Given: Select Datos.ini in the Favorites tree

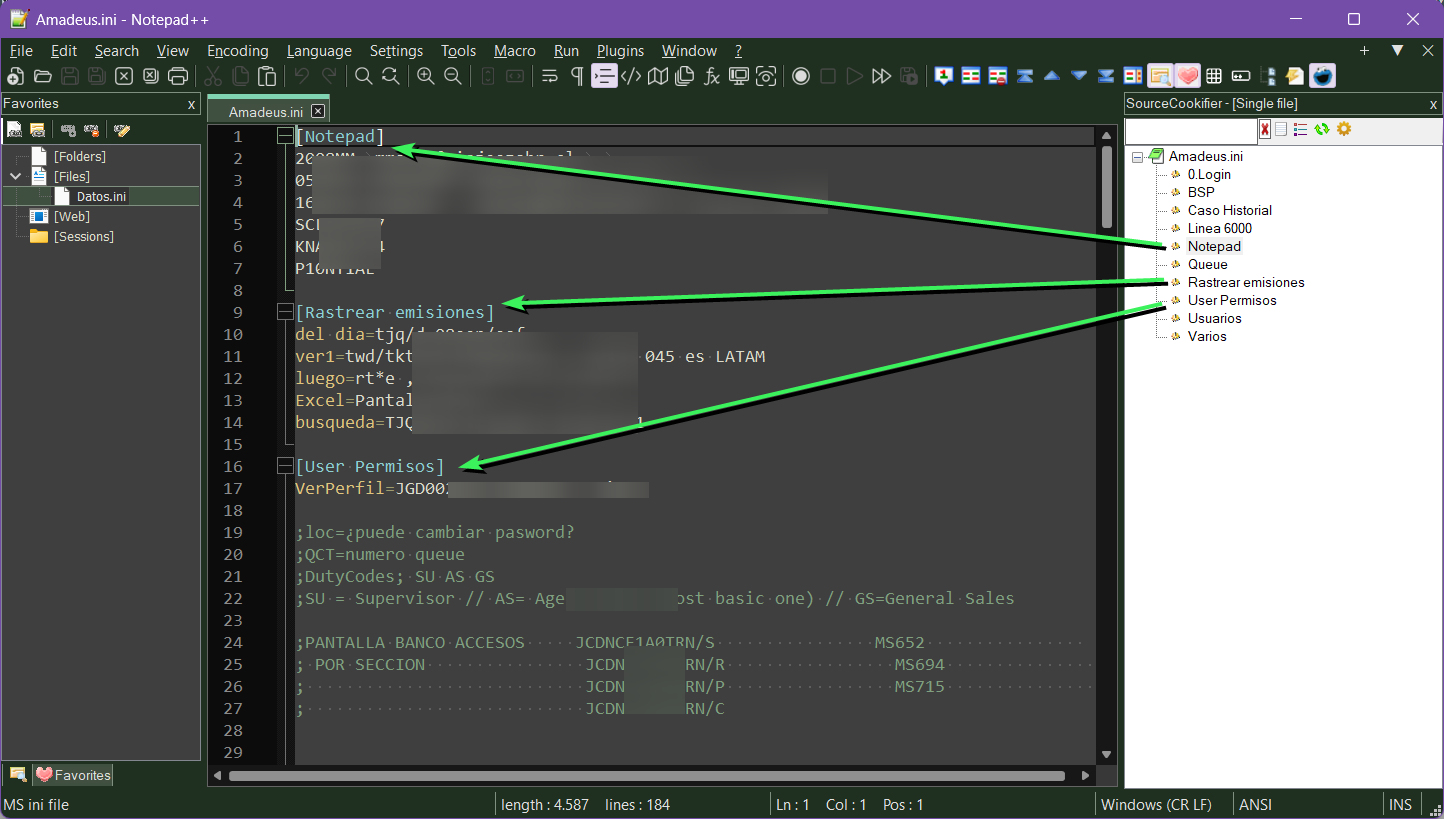Looking at the screenshot, I should coord(101,197).
